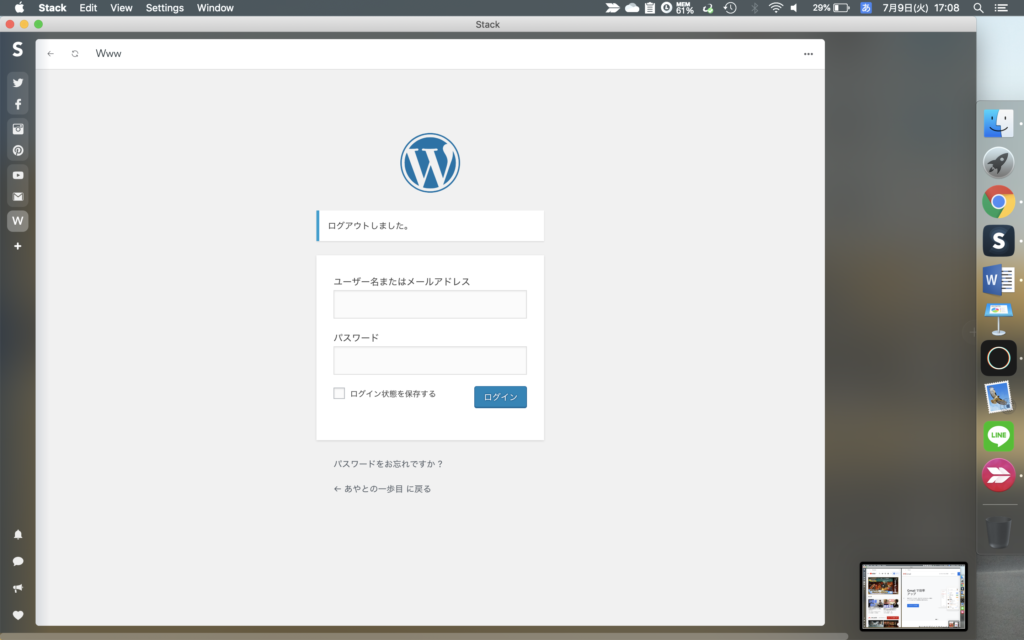Open Finder from the Dock
Screen dimensions: 1024x640
[x=999, y=123]
